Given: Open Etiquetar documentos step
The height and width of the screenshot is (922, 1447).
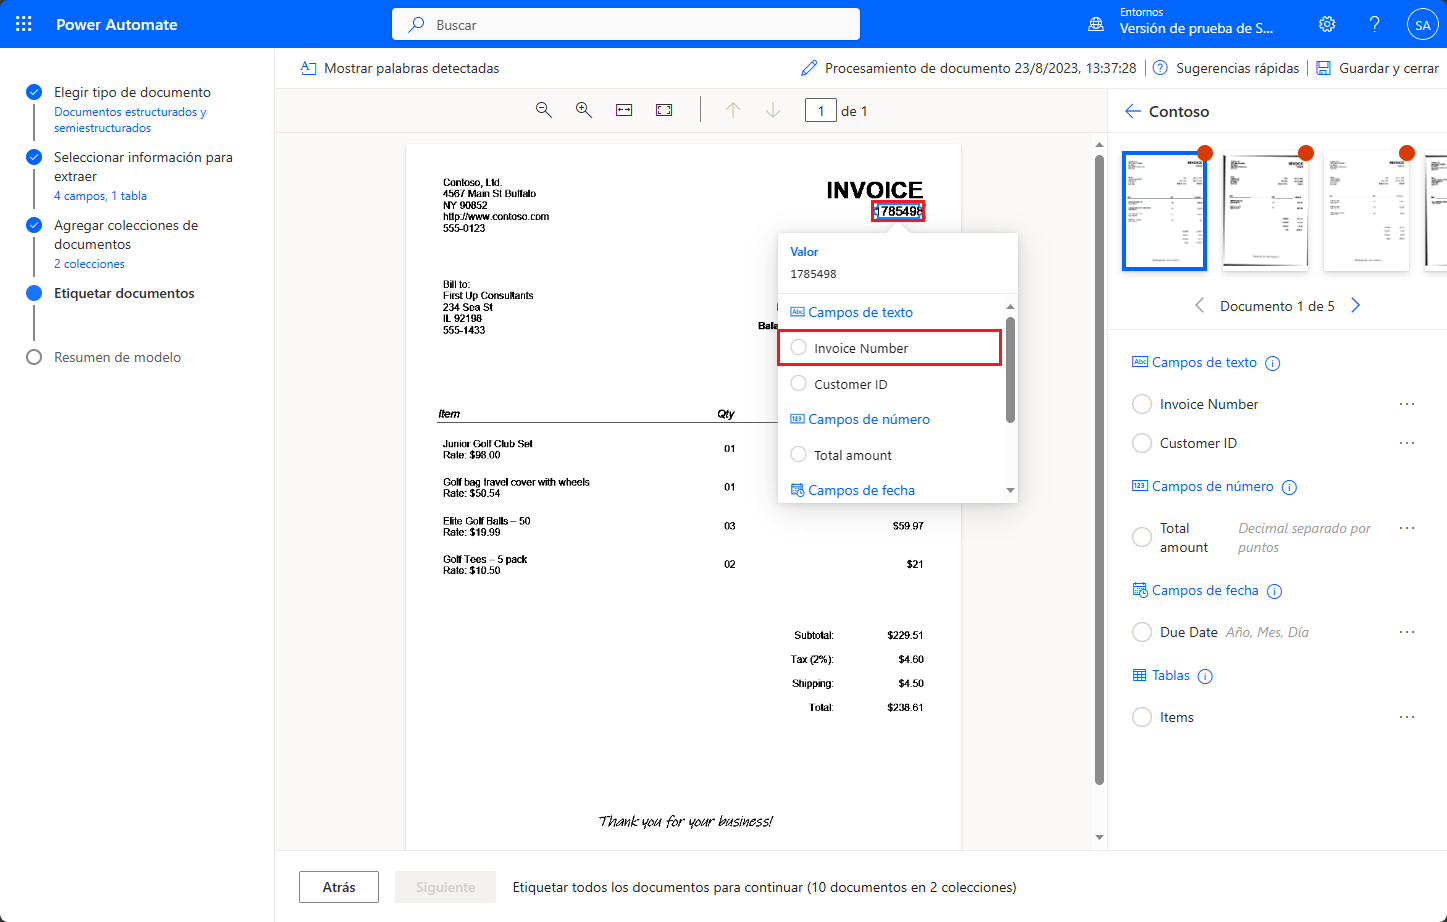Looking at the screenshot, I should point(124,293).
